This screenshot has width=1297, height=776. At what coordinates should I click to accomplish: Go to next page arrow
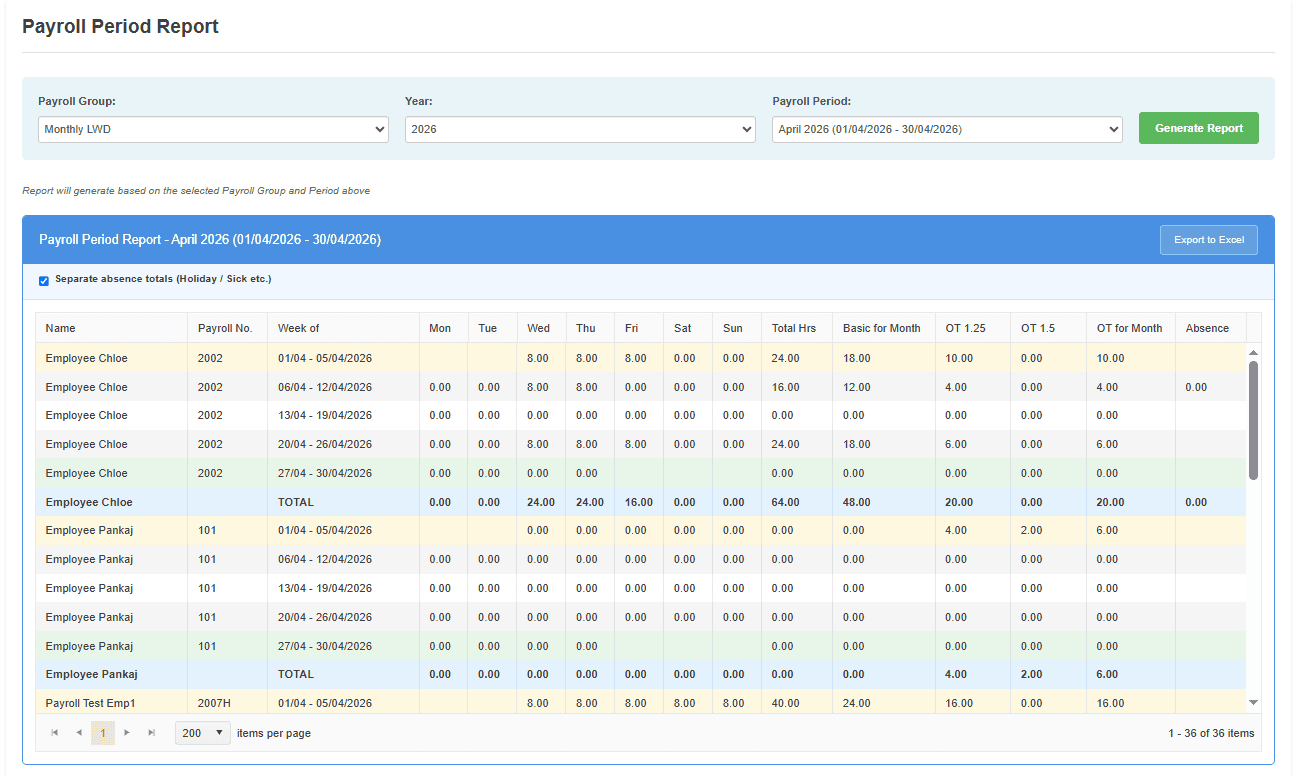(127, 733)
